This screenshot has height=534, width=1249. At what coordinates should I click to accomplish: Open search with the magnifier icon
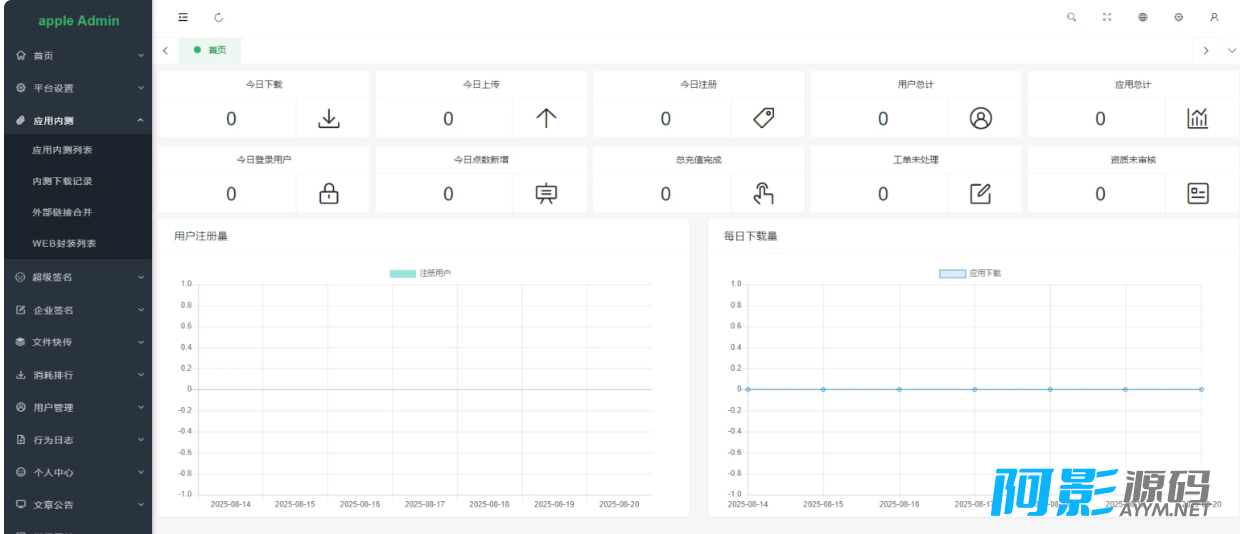pos(1072,17)
